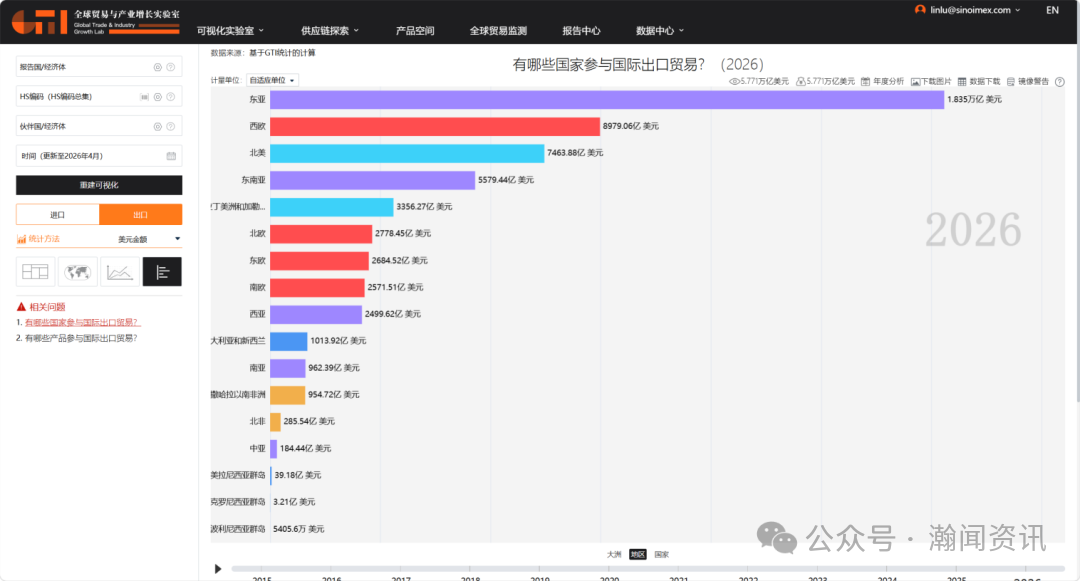Image resolution: width=1080 pixels, height=581 pixels.
Task: Focus the 伙伴国/经济体 input field
Action: 99,127
